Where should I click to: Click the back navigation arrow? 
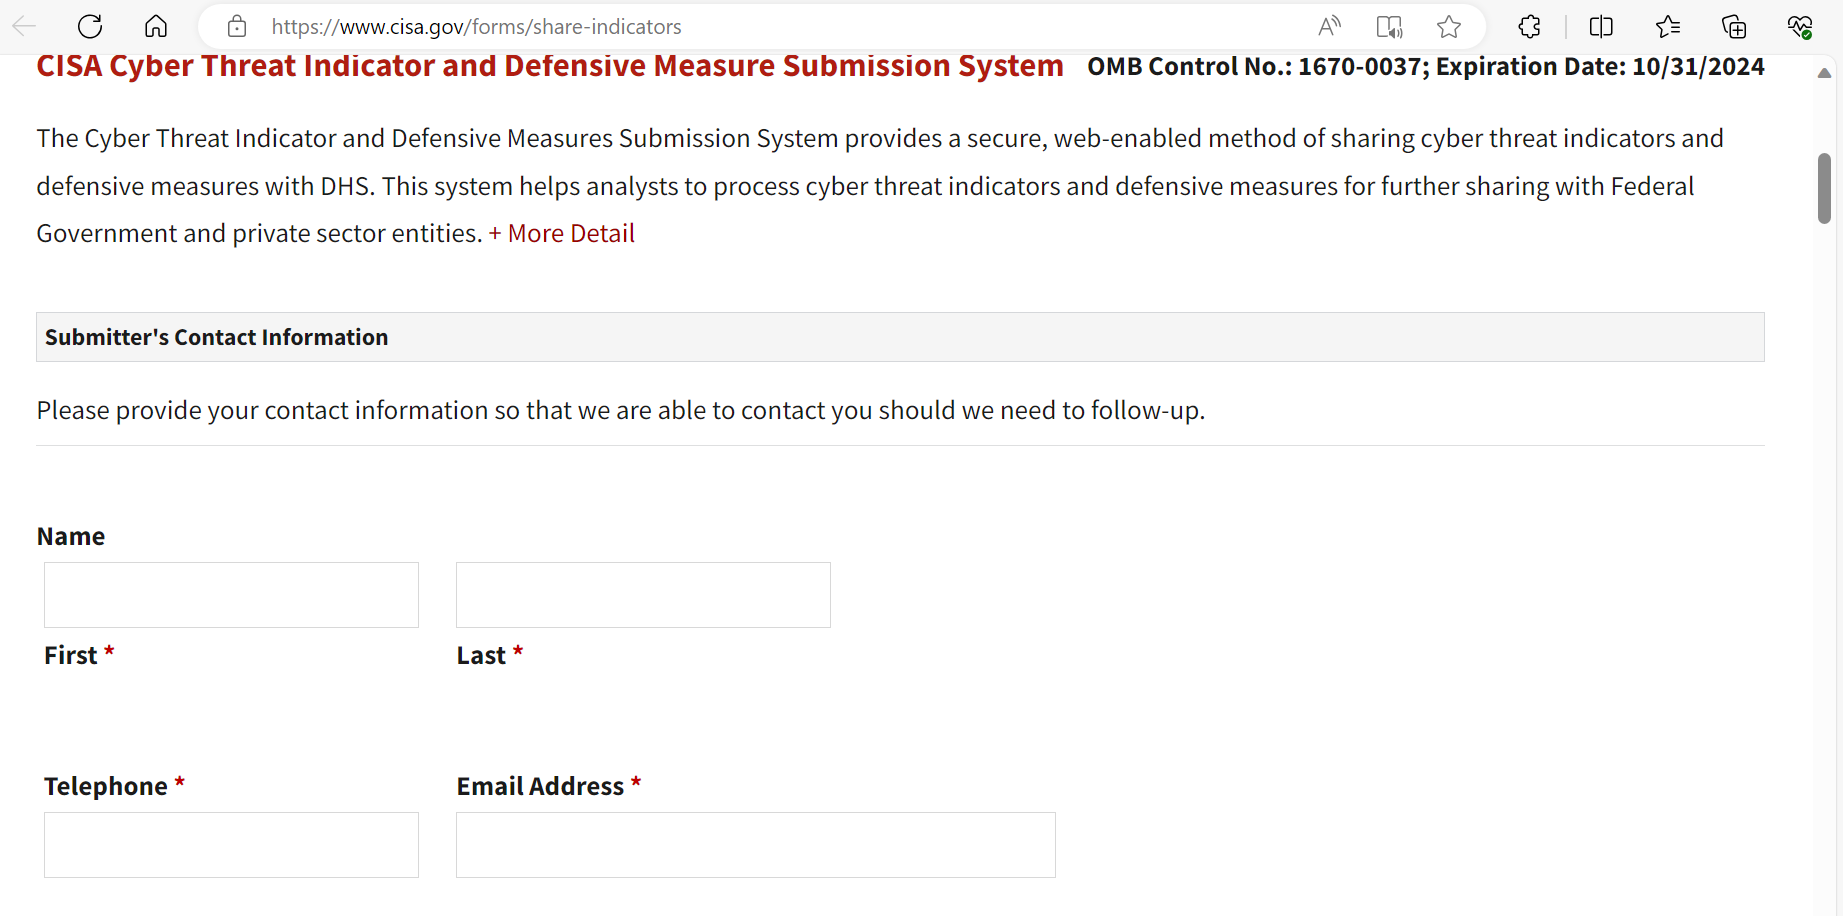[25, 27]
